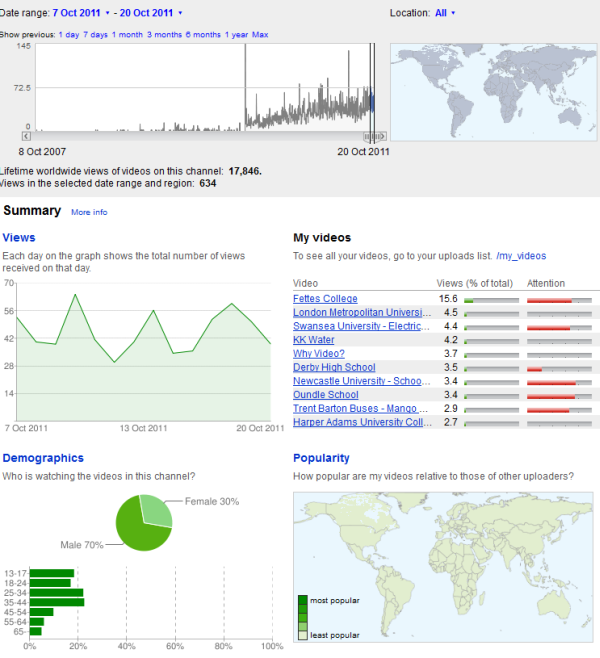
Task: Open the Location All dropdown
Action: (445, 13)
